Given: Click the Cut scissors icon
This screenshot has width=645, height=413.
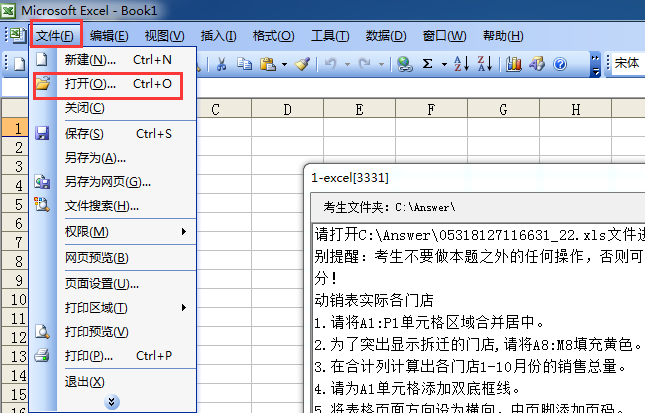Looking at the screenshot, I should click(220, 64).
